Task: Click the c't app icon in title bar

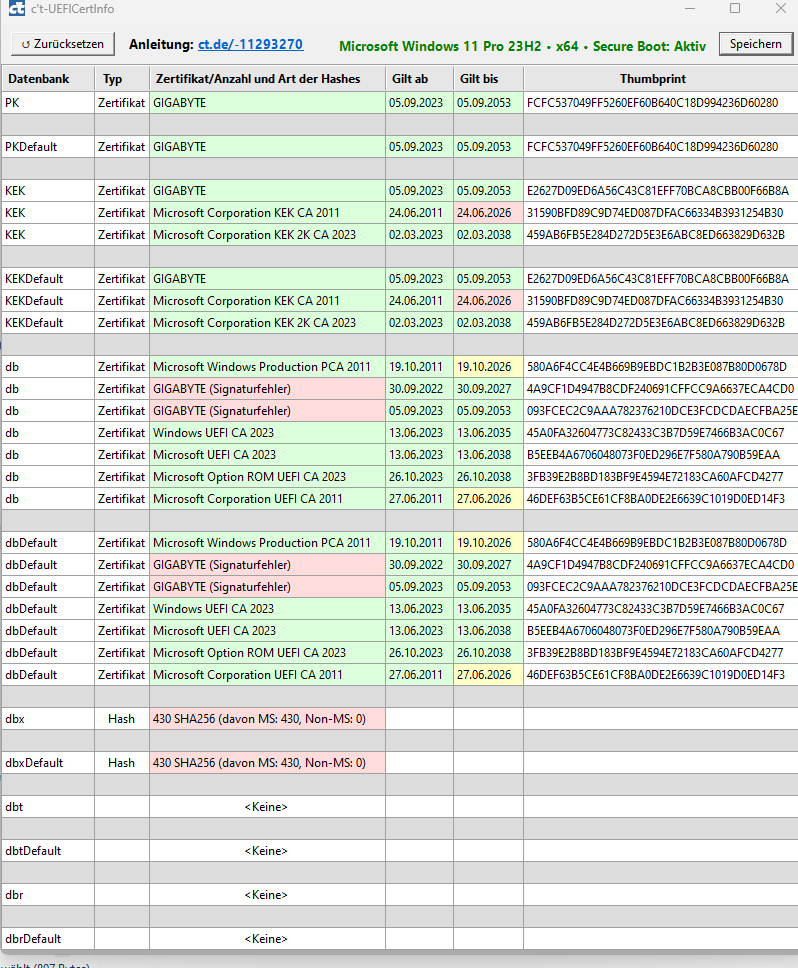Action: point(17,9)
